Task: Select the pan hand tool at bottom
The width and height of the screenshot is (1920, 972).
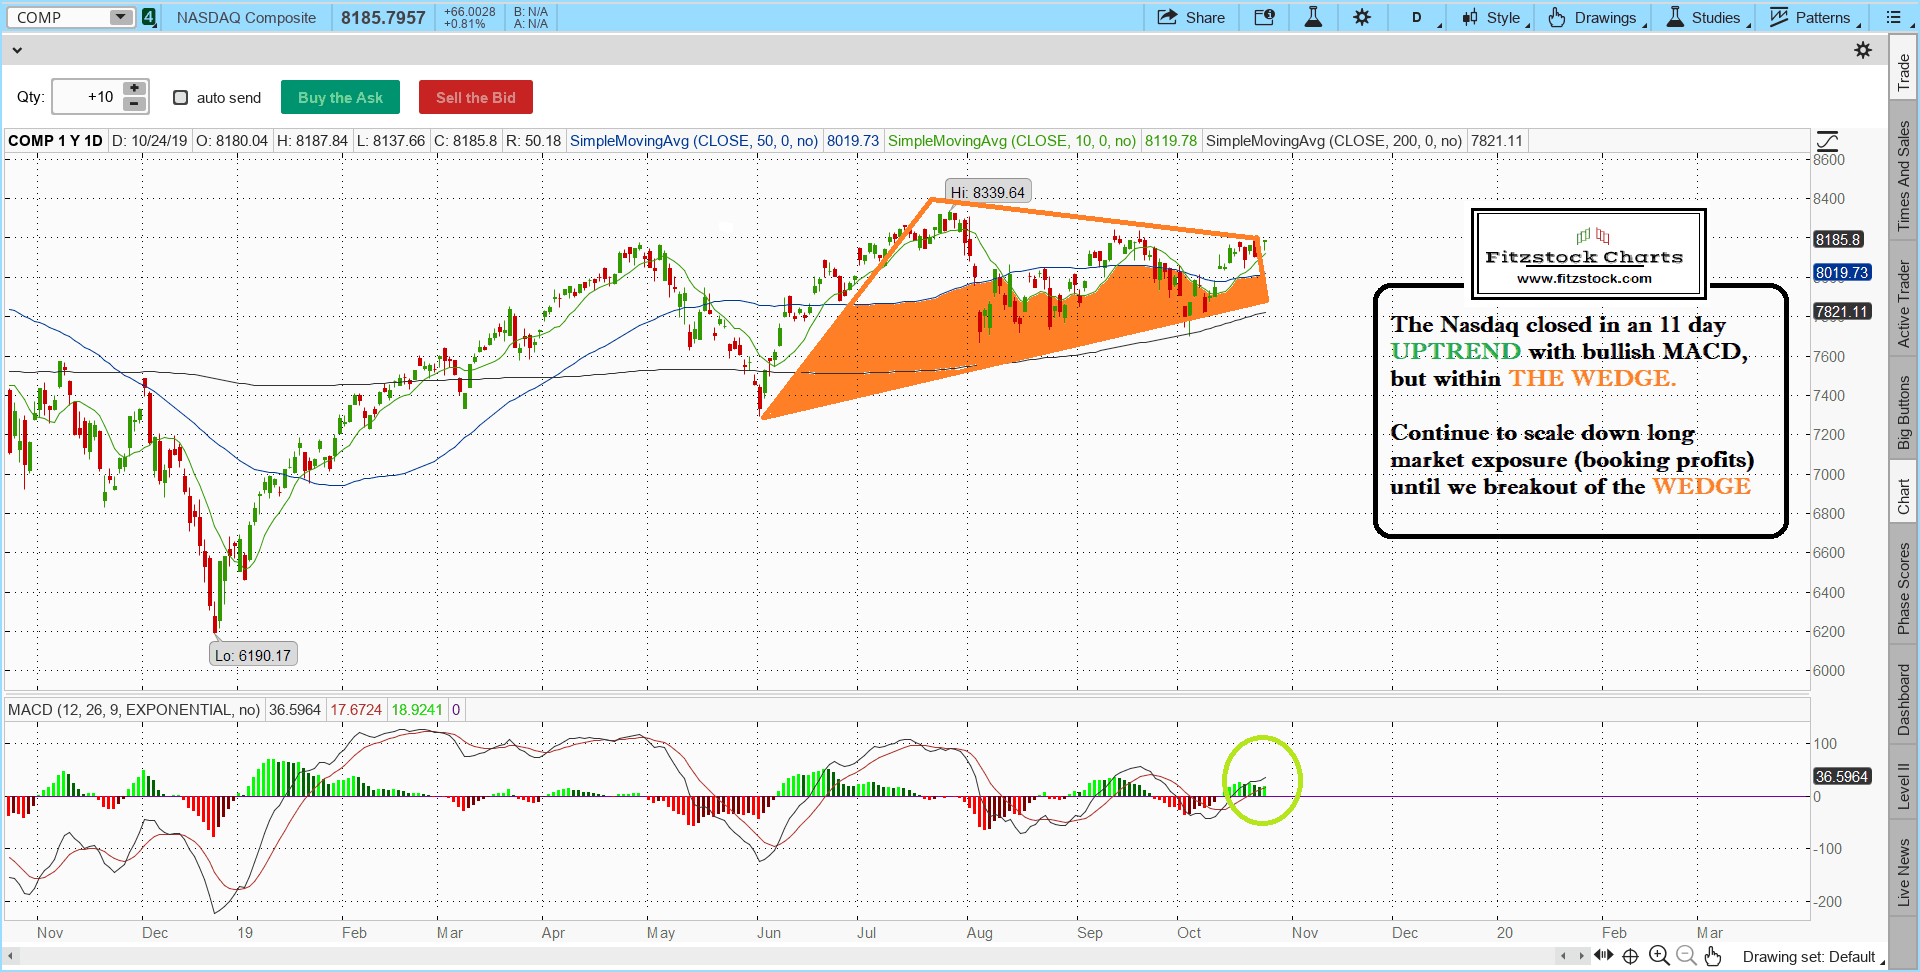Action: [1713, 956]
